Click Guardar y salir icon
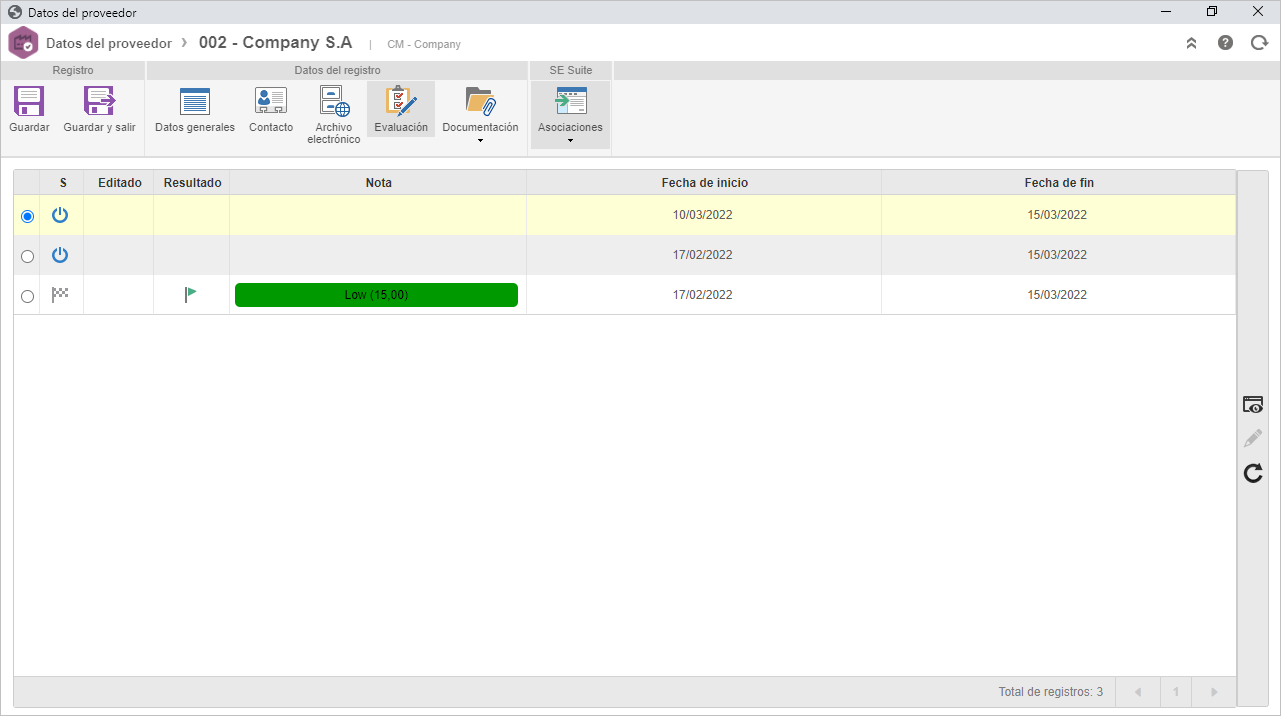 click(99, 102)
